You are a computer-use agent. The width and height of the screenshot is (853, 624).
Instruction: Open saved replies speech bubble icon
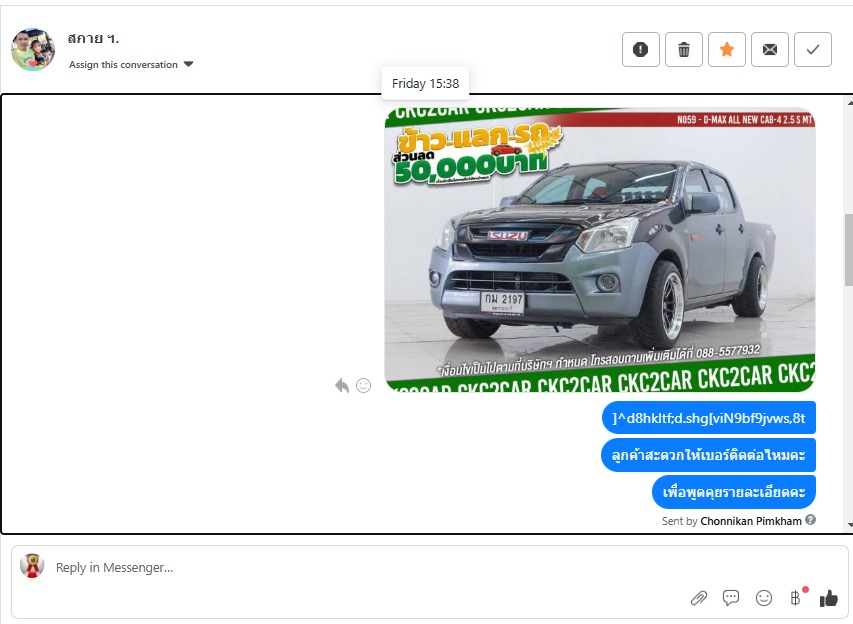731,598
